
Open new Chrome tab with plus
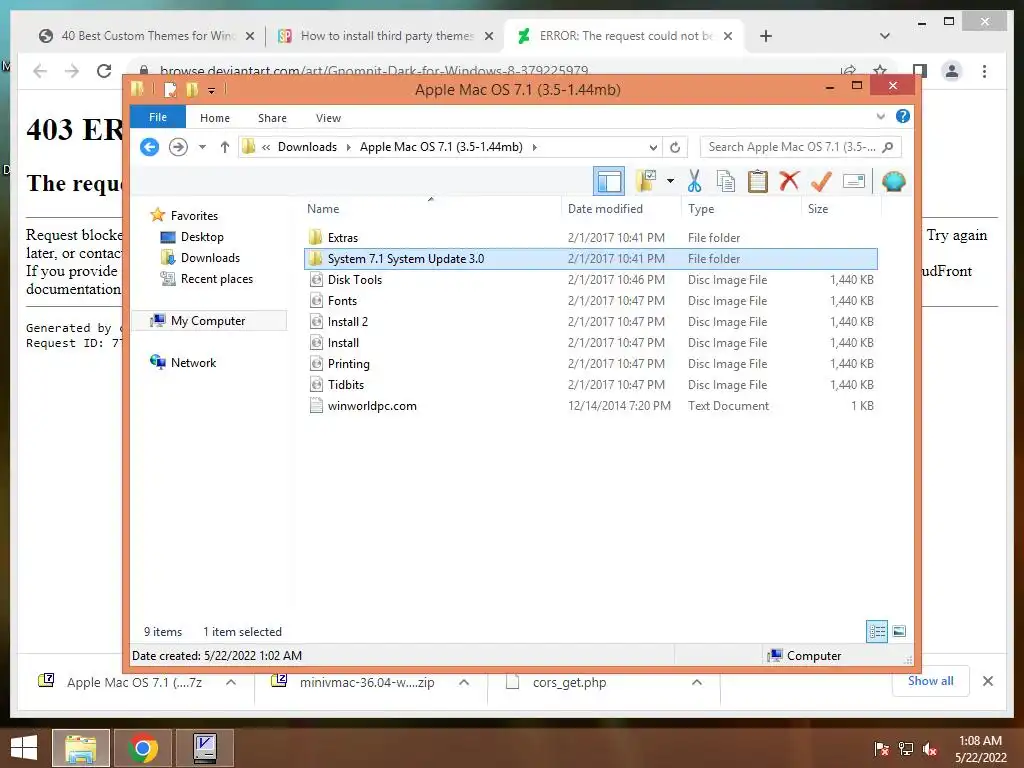[x=766, y=36]
